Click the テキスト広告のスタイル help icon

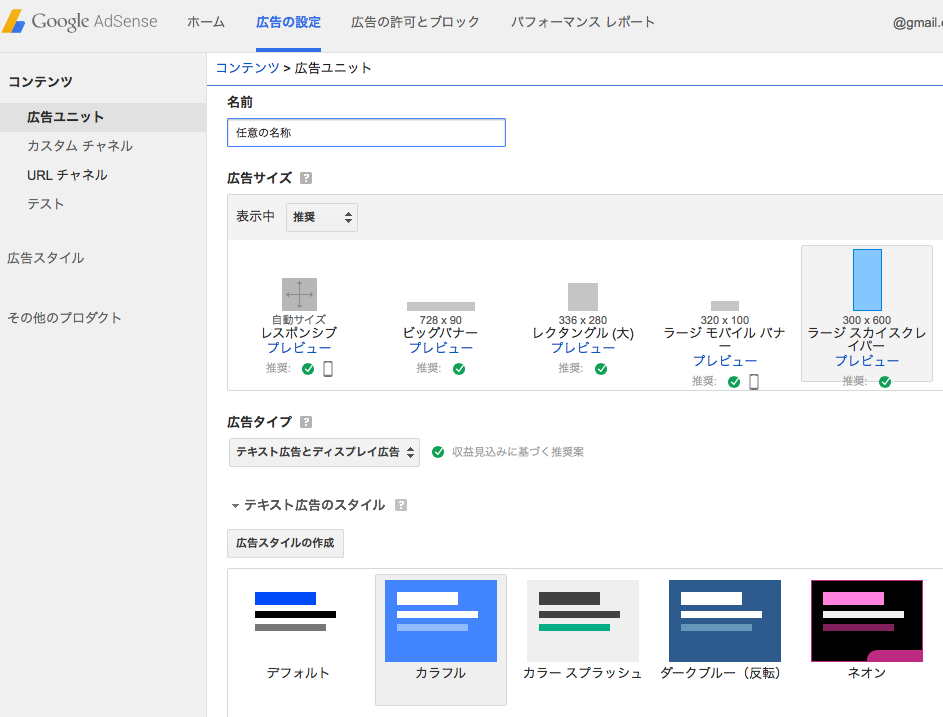(x=401, y=505)
